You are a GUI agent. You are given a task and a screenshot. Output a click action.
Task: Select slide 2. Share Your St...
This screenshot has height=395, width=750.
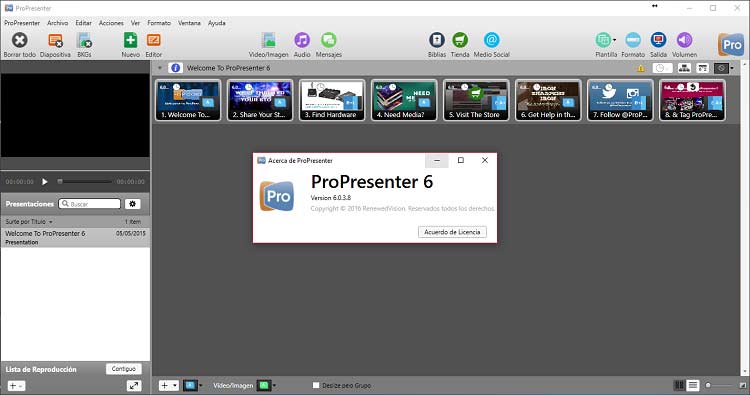click(x=260, y=100)
